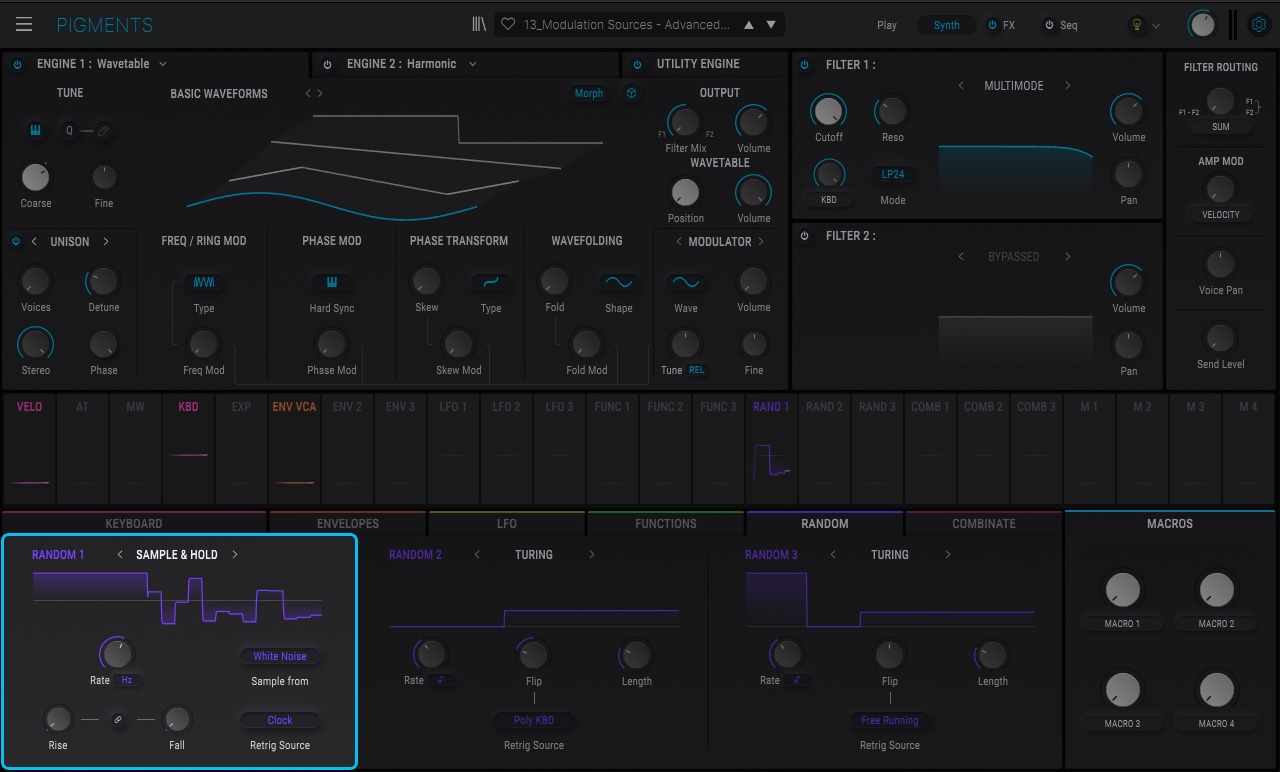Click the Random 1 sample and hold display
The width and height of the screenshot is (1280, 772).
point(177,598)
